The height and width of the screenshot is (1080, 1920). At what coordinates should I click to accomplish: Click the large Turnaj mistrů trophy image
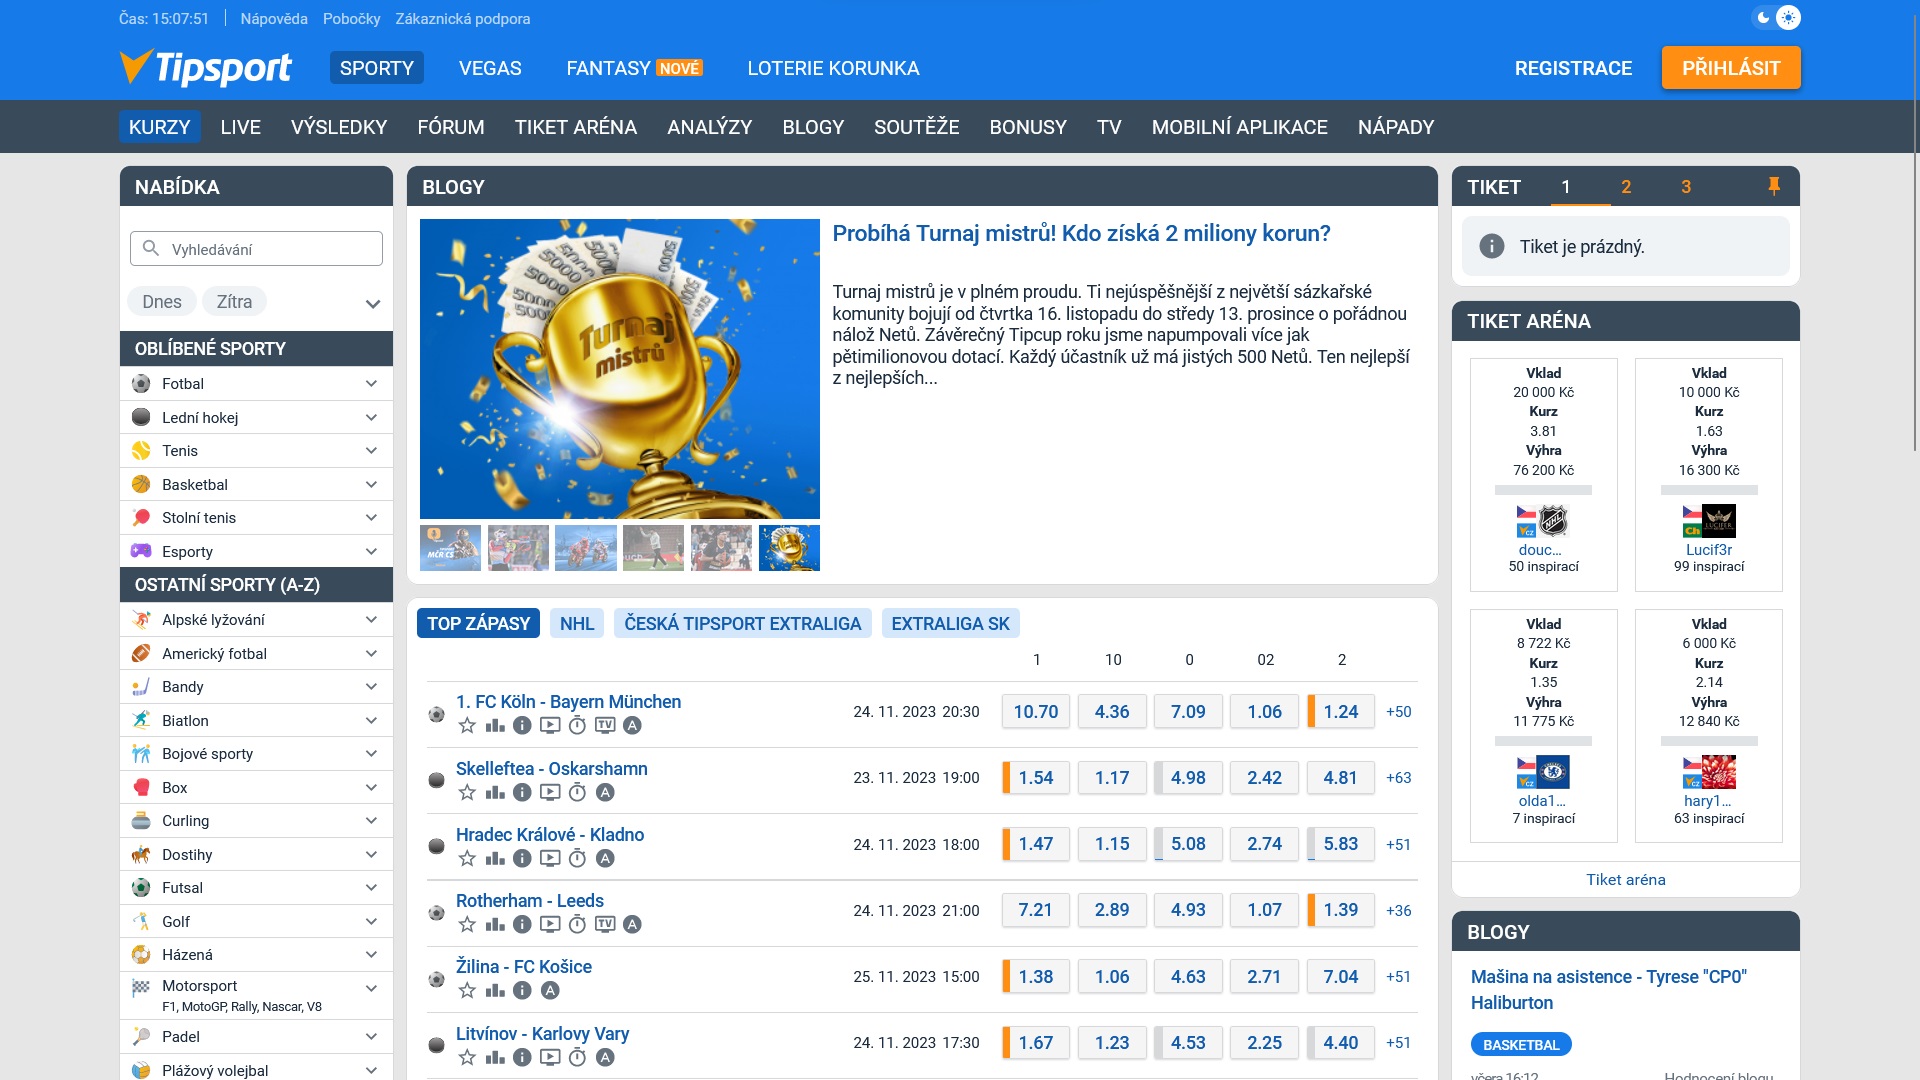pyautogui.click(x=620, y=369)
